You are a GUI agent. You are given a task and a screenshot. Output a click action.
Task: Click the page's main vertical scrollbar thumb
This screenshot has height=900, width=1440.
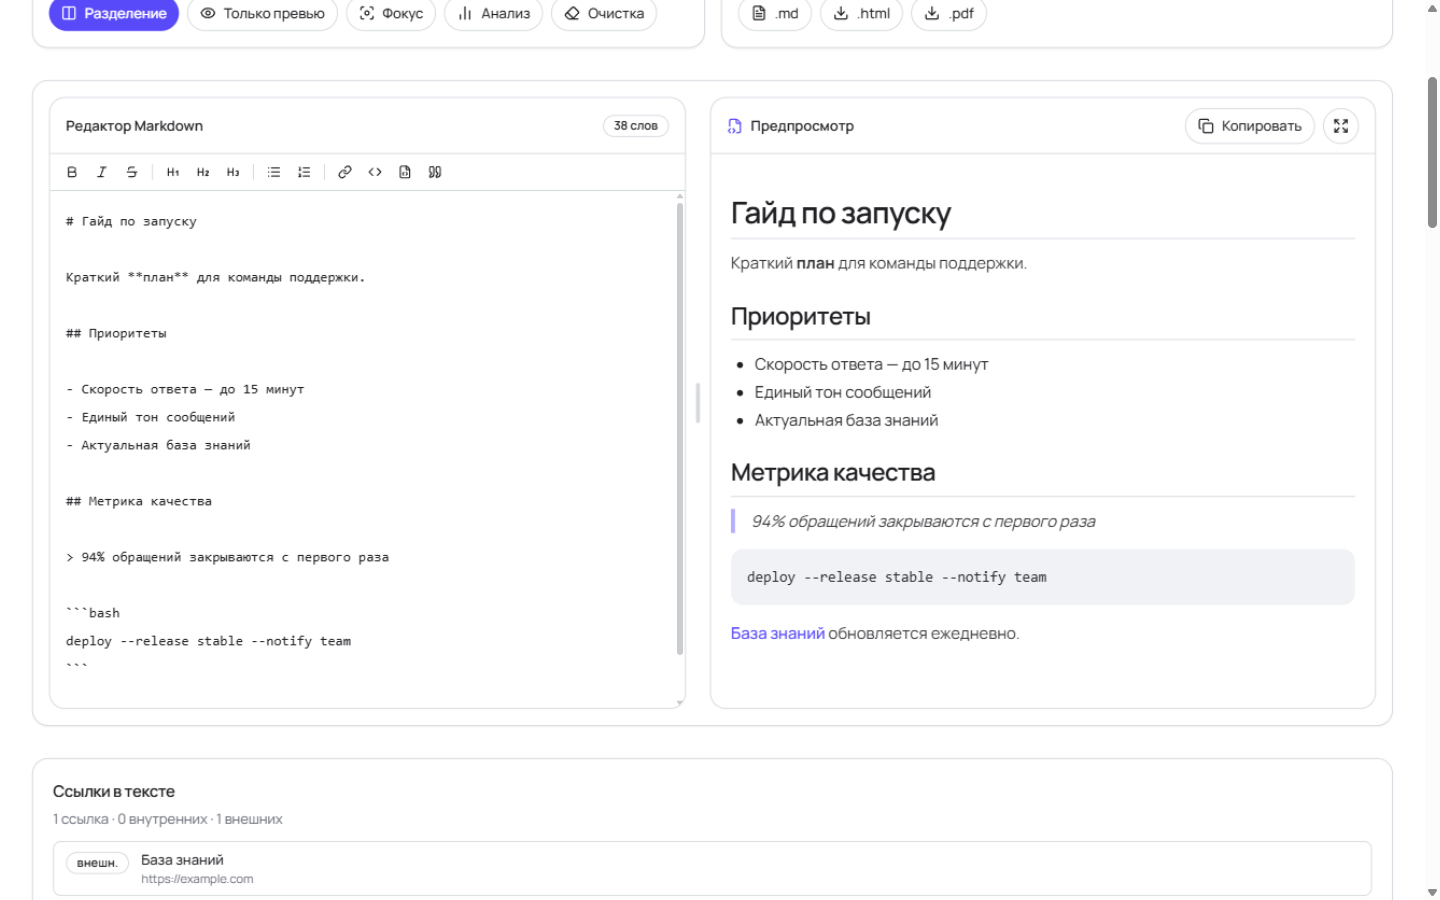pos(1432,152)
